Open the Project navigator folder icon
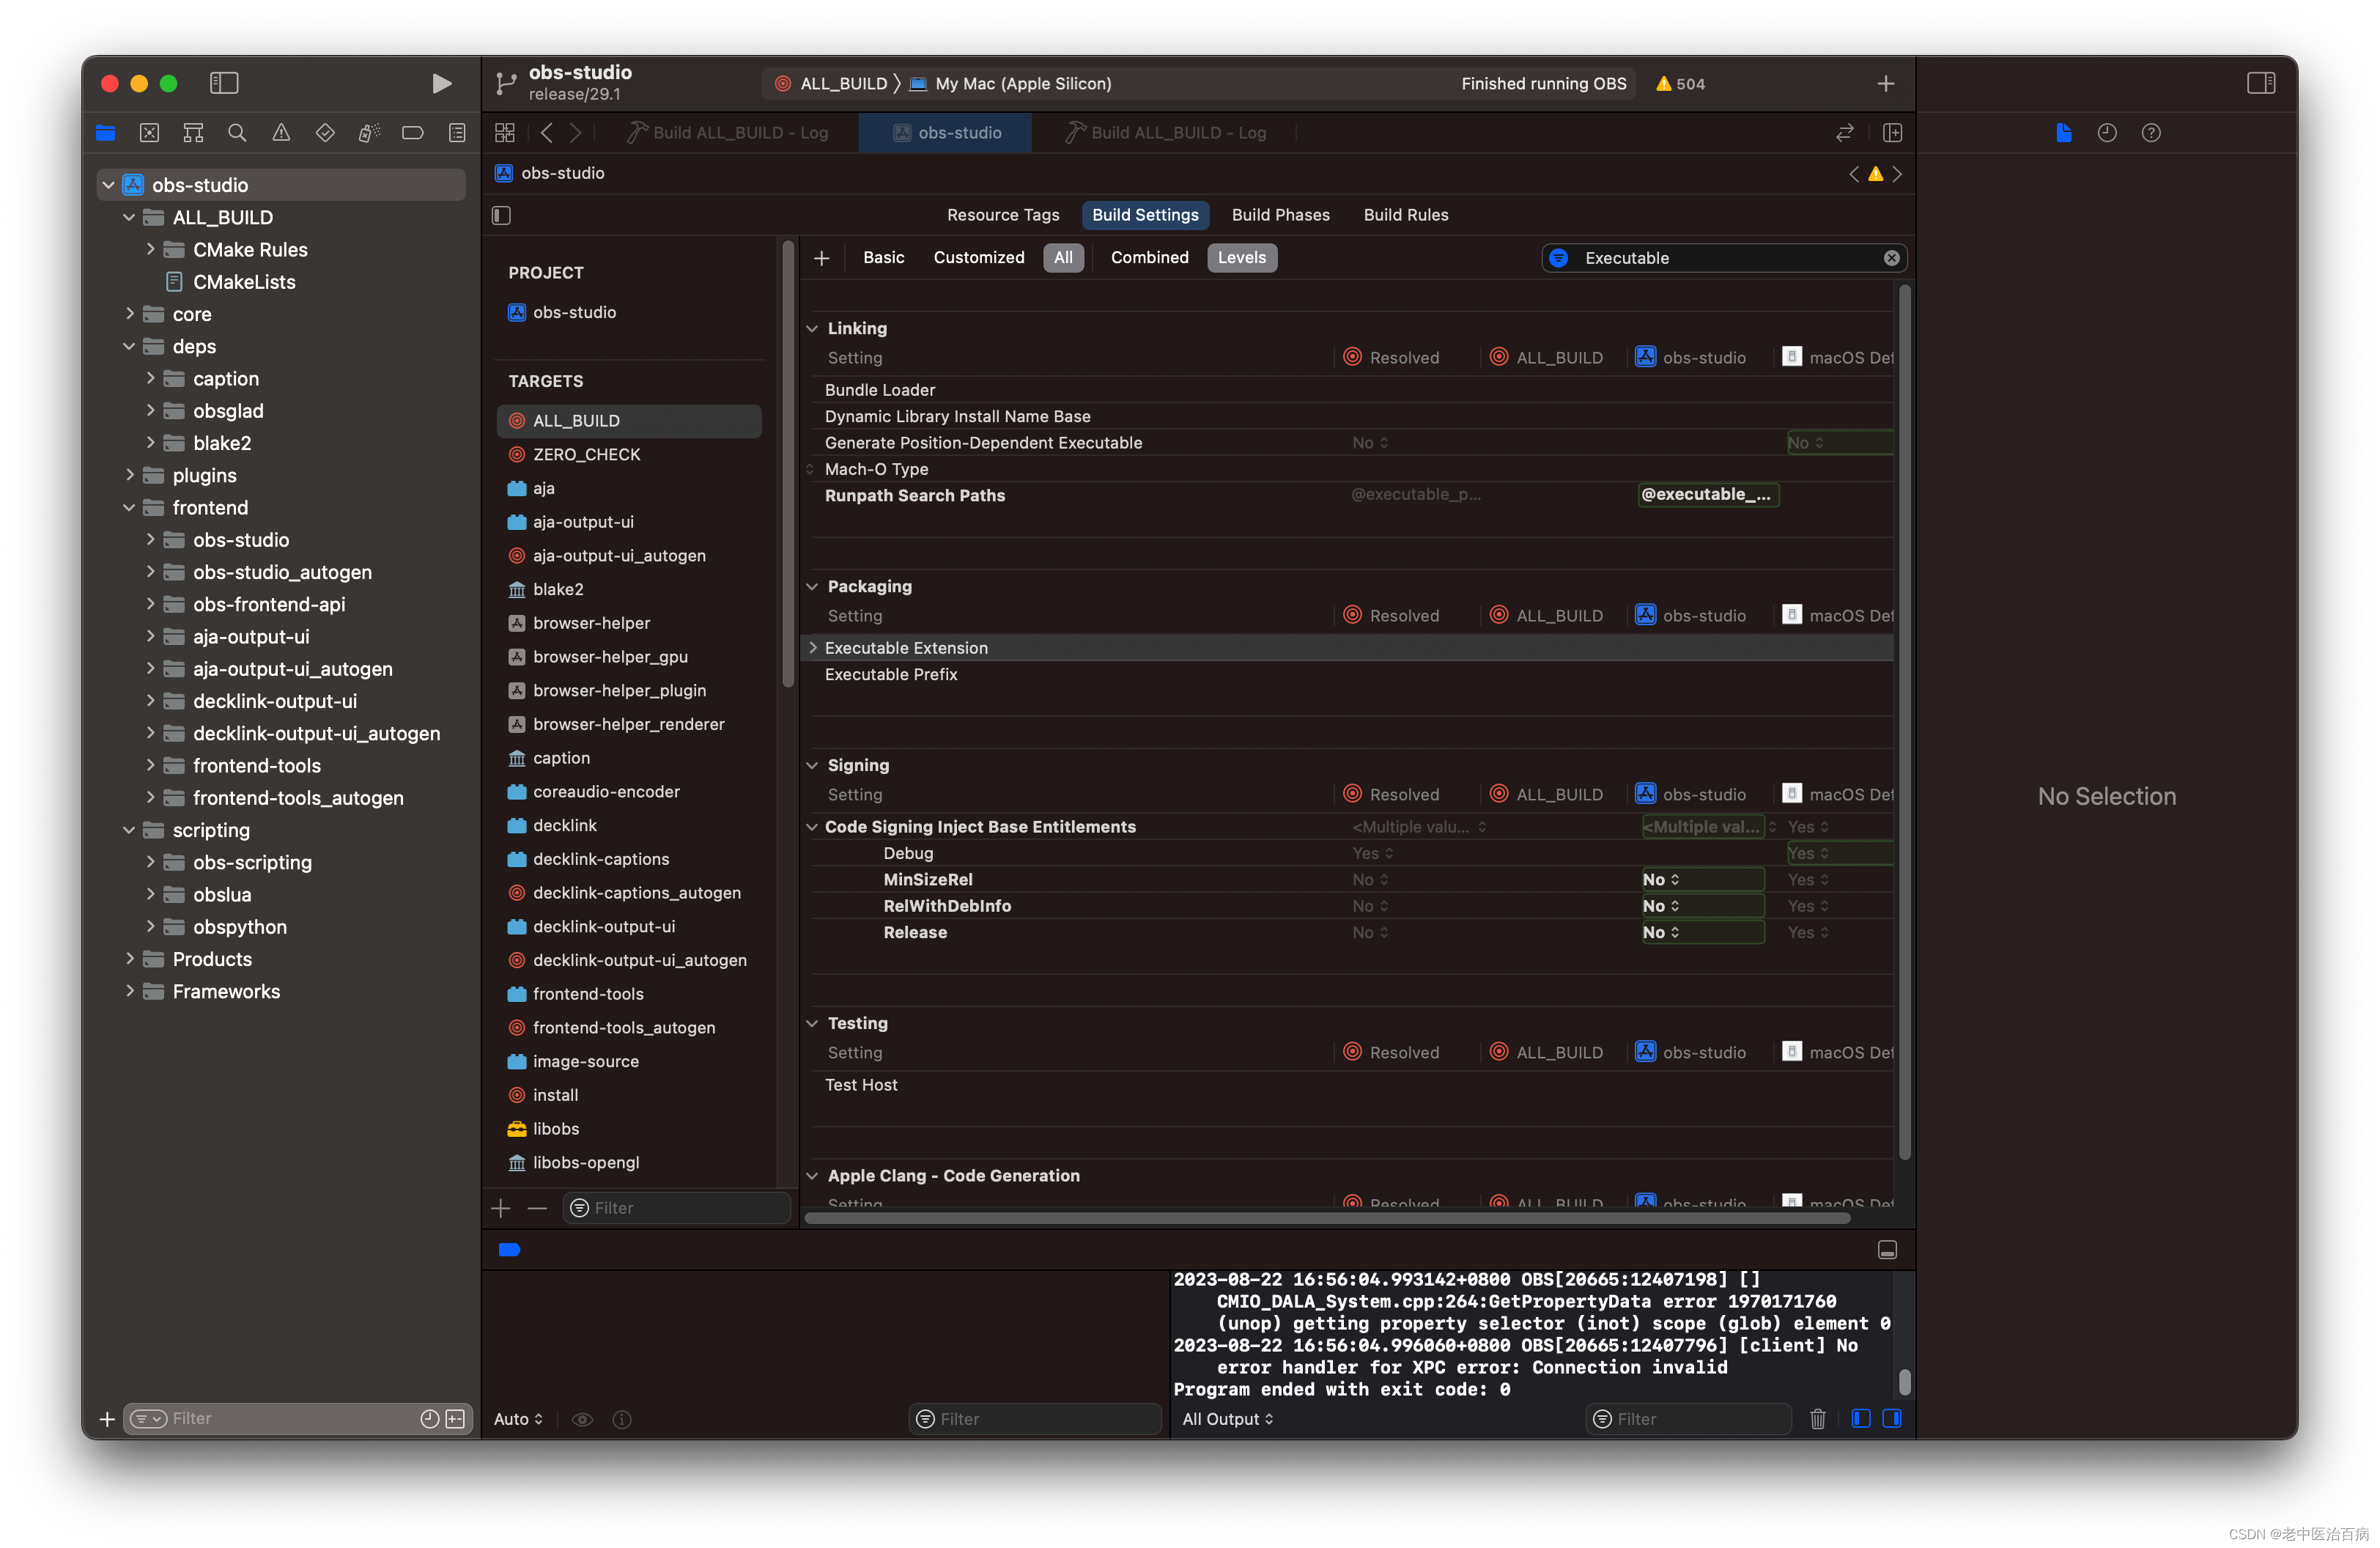Viewport: 2380px width, 1548px height. click(106, 132)
